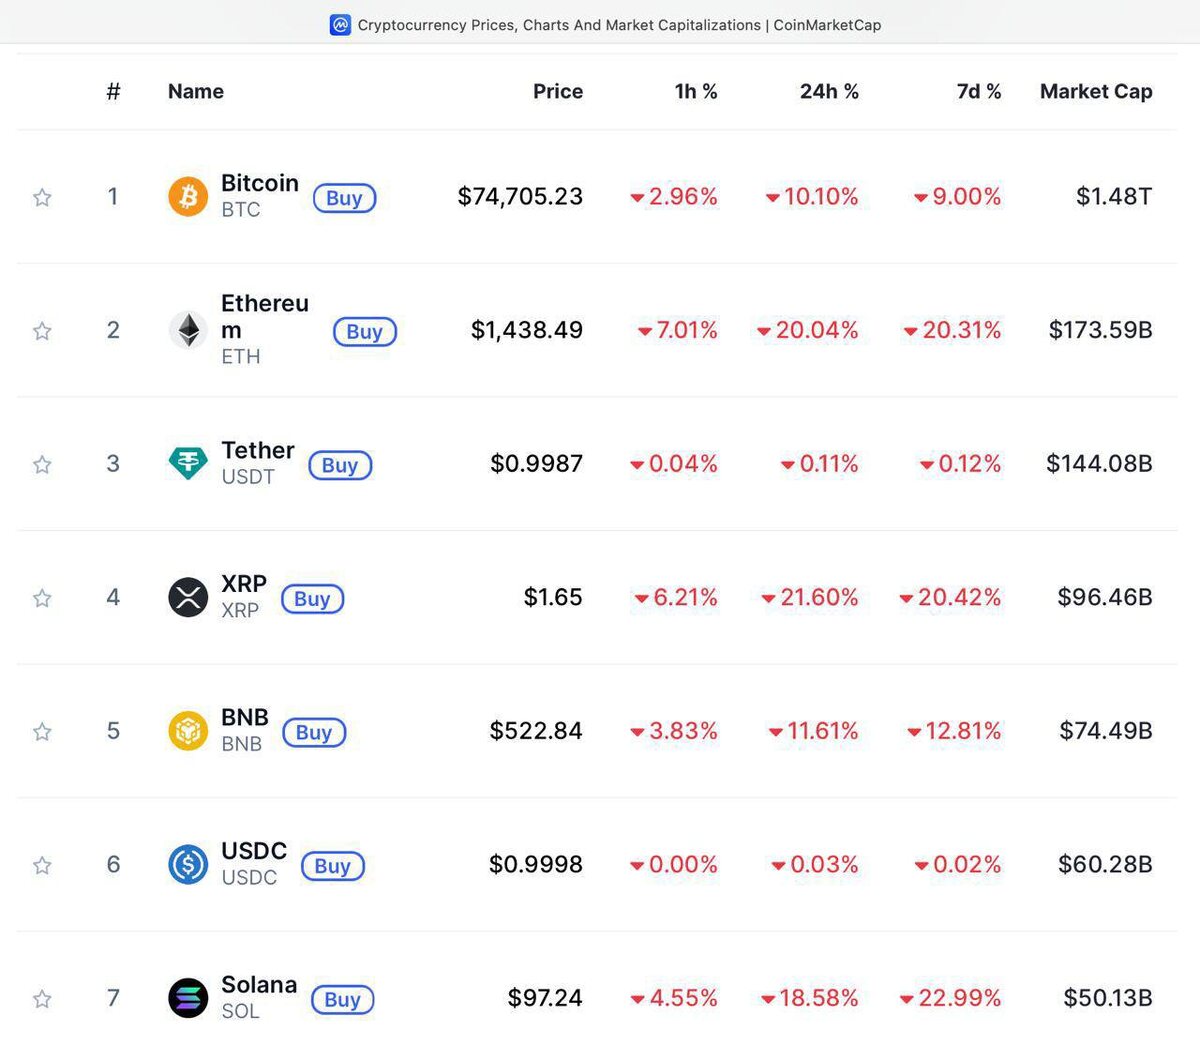Sort by 24h % column header
This screenshot has height=1061, width=1200.
coord(829,91)
